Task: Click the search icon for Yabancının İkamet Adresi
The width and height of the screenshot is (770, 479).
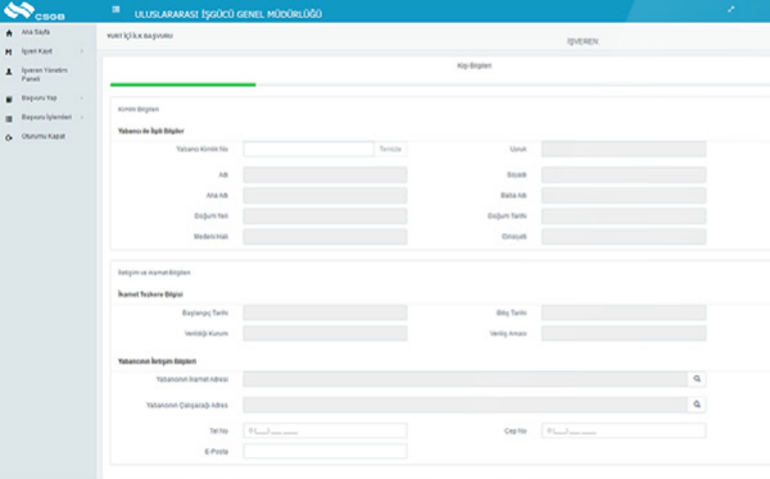Action: 697,380
